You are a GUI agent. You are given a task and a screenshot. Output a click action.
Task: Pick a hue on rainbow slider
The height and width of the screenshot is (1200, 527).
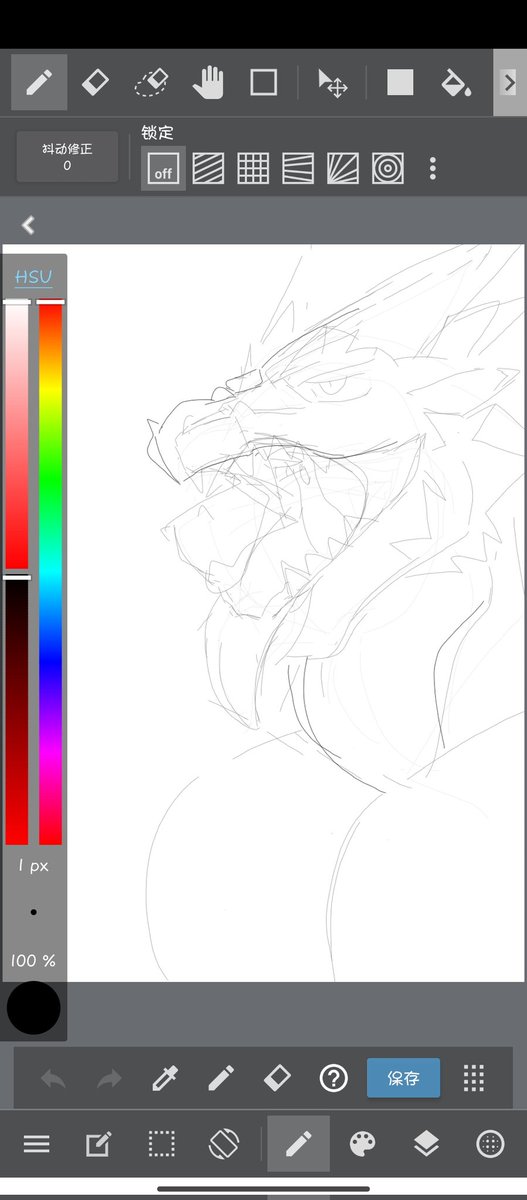pyautogui.click(x=50, y=572)
